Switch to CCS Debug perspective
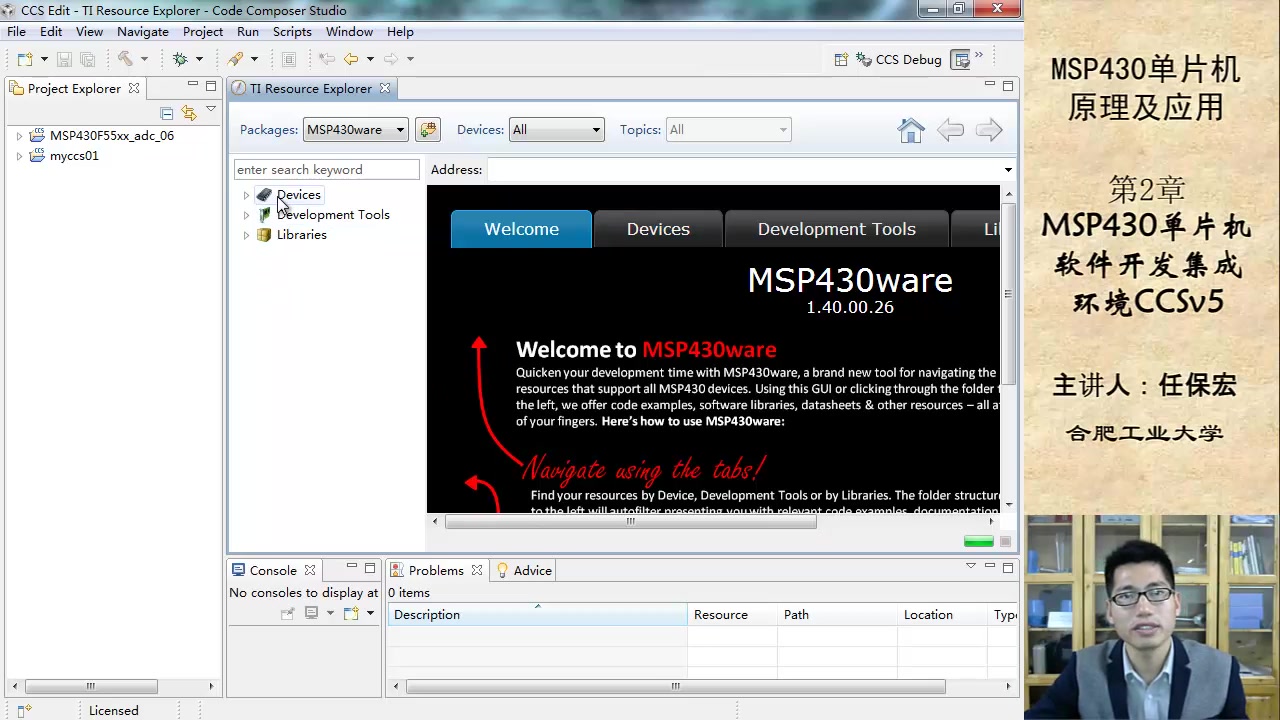 coord(899,59)
